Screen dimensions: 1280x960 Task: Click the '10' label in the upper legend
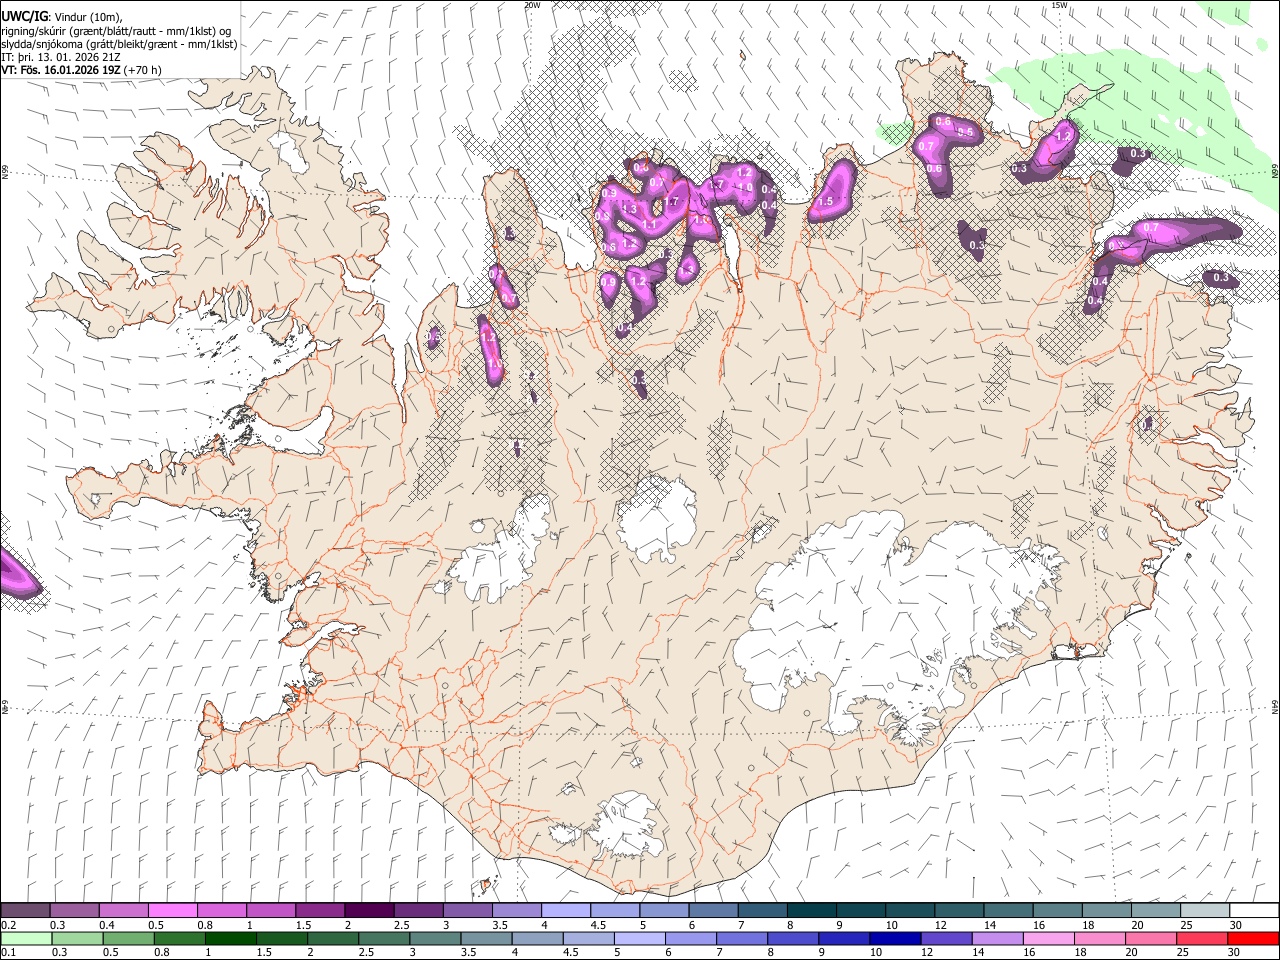click(x=891, y=925)
